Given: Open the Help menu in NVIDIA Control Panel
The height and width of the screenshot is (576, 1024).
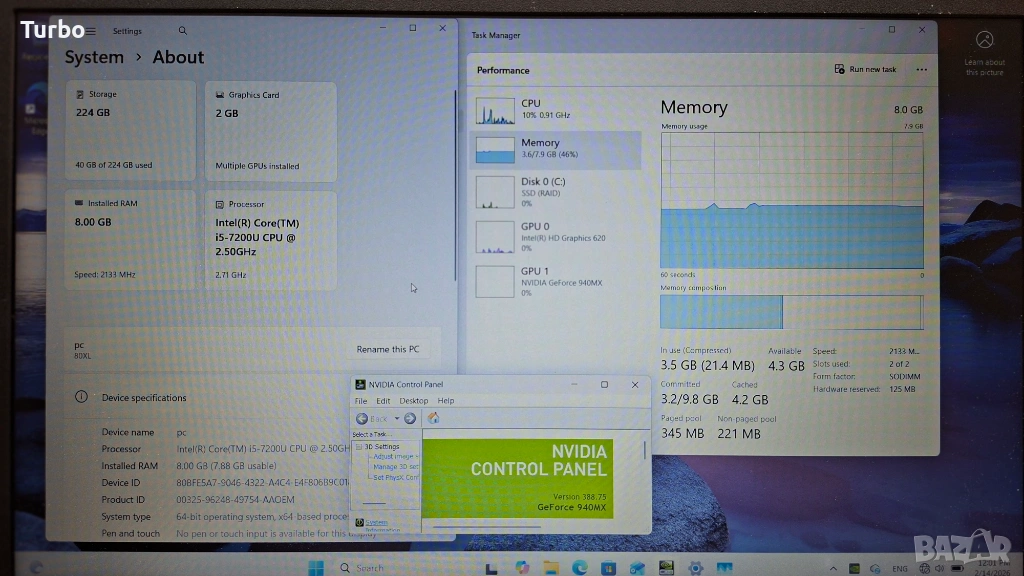Looking at the screenshot, I should click(446, 401).
